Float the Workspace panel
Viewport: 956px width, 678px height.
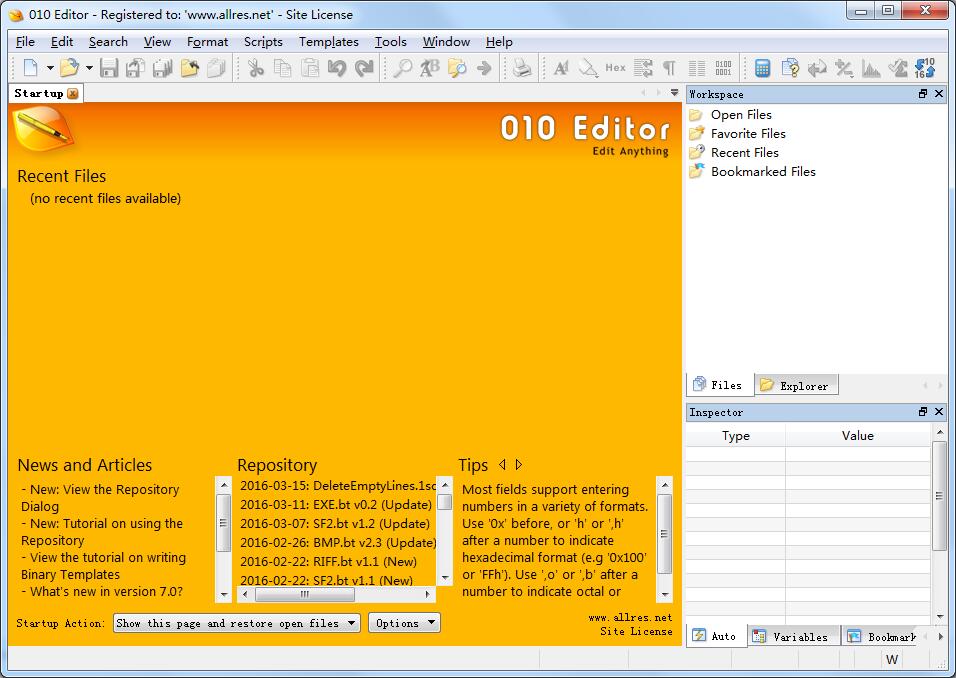point(922,94)
